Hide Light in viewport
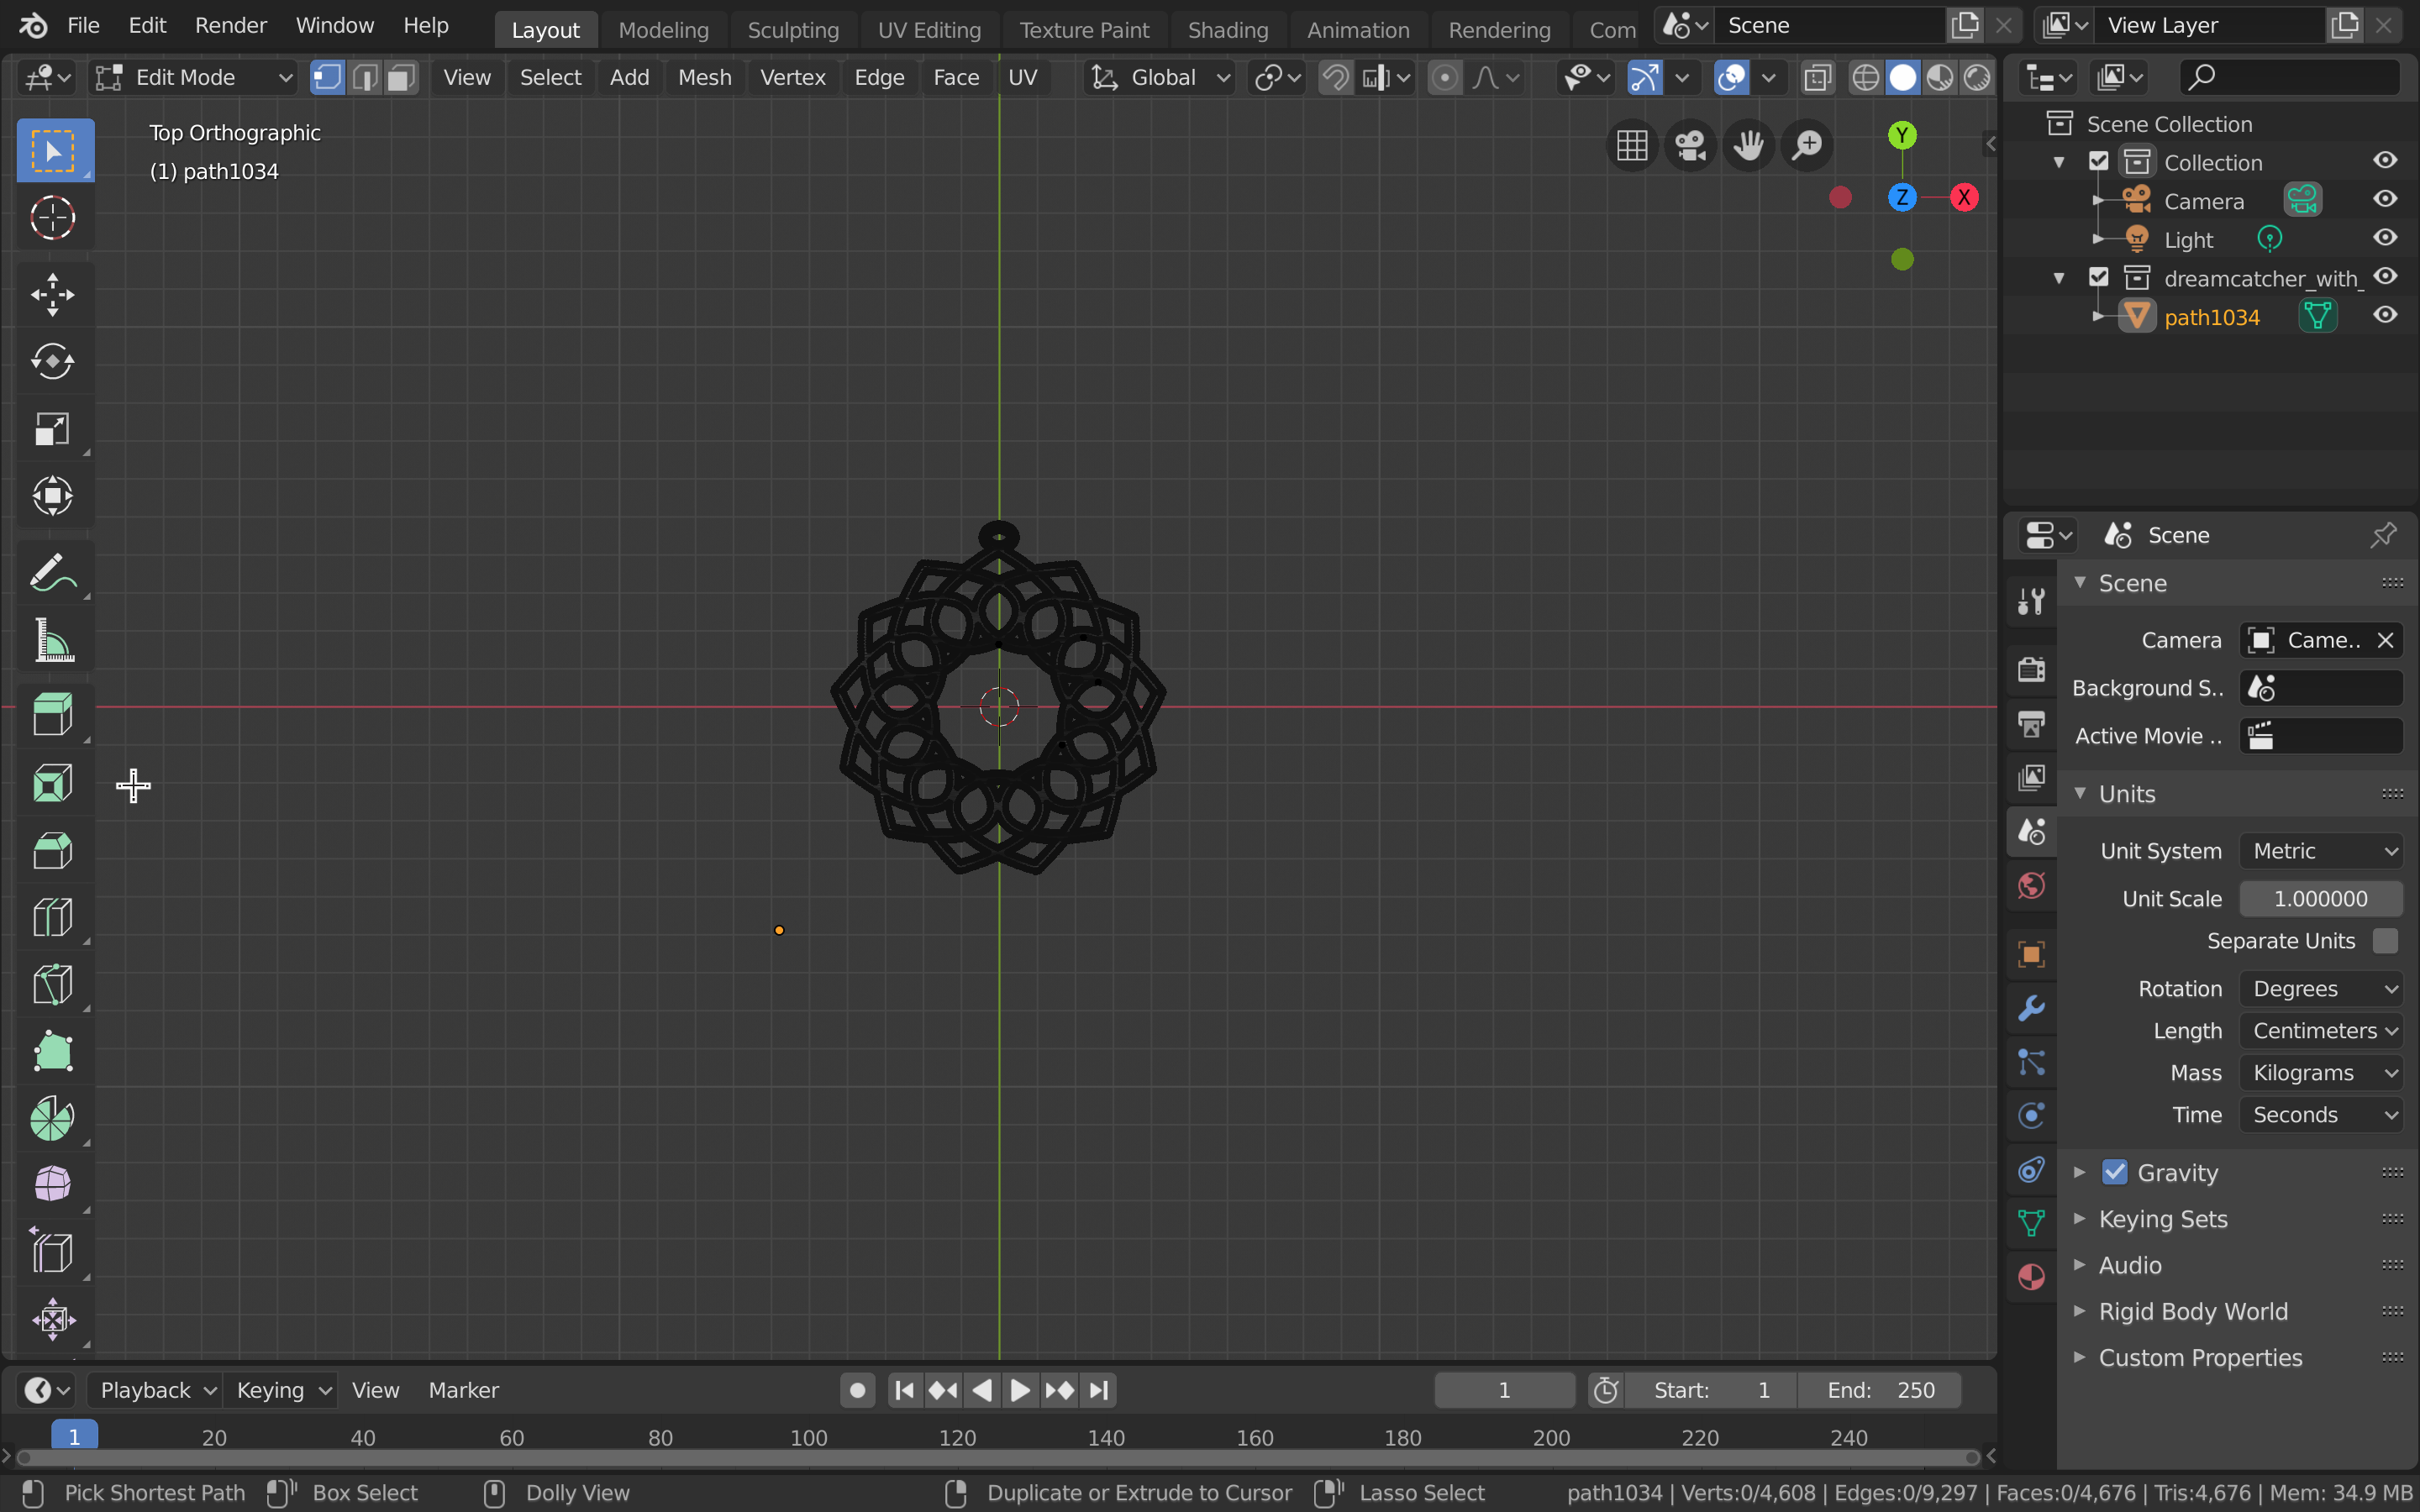The width and height of the screenshot is (2420, 1512). pyautogui.click(x=2385, y=239)
